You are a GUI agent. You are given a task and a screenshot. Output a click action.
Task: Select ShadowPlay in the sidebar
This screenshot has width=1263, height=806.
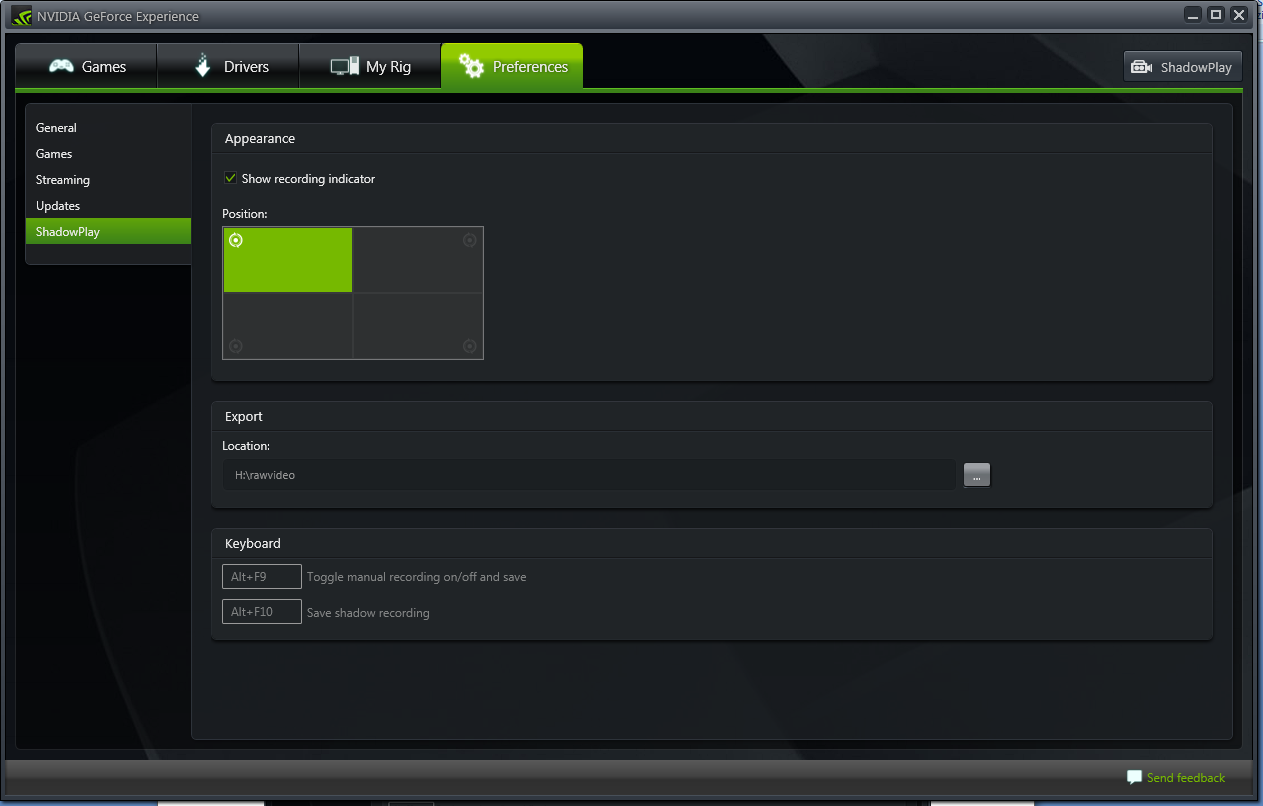(108, 231)
